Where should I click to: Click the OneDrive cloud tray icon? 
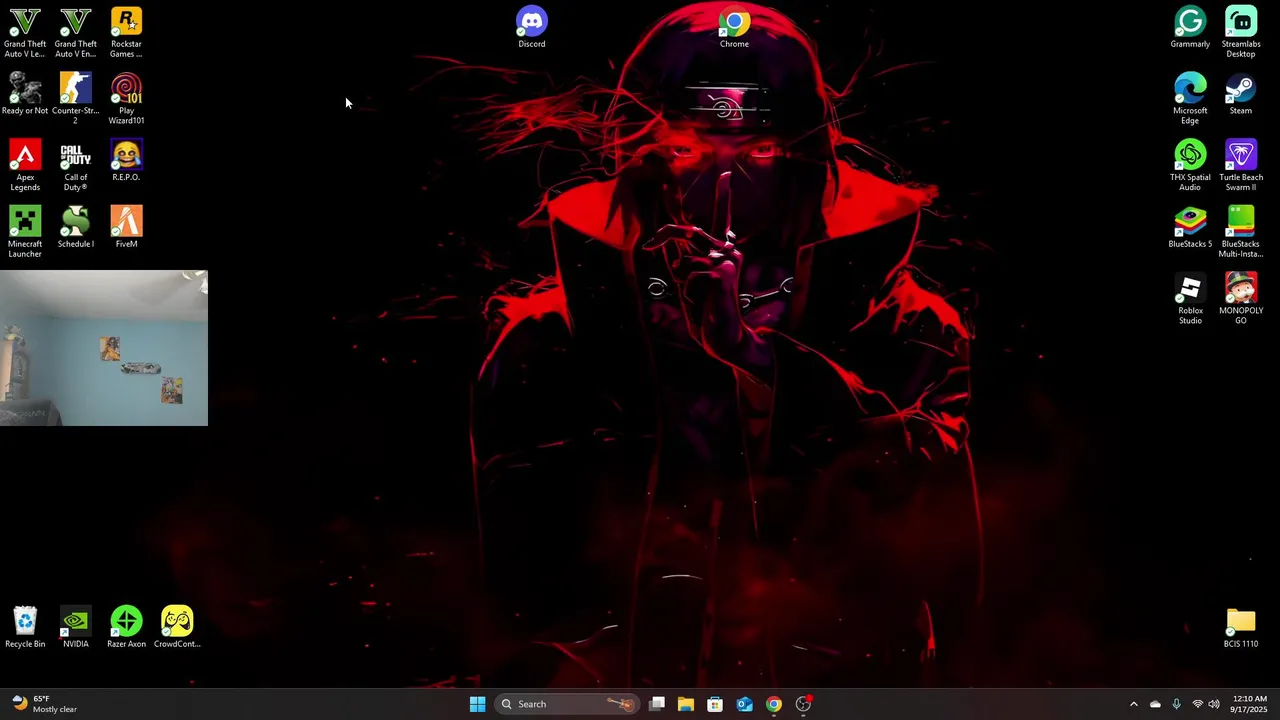(x=1155, y=704)
